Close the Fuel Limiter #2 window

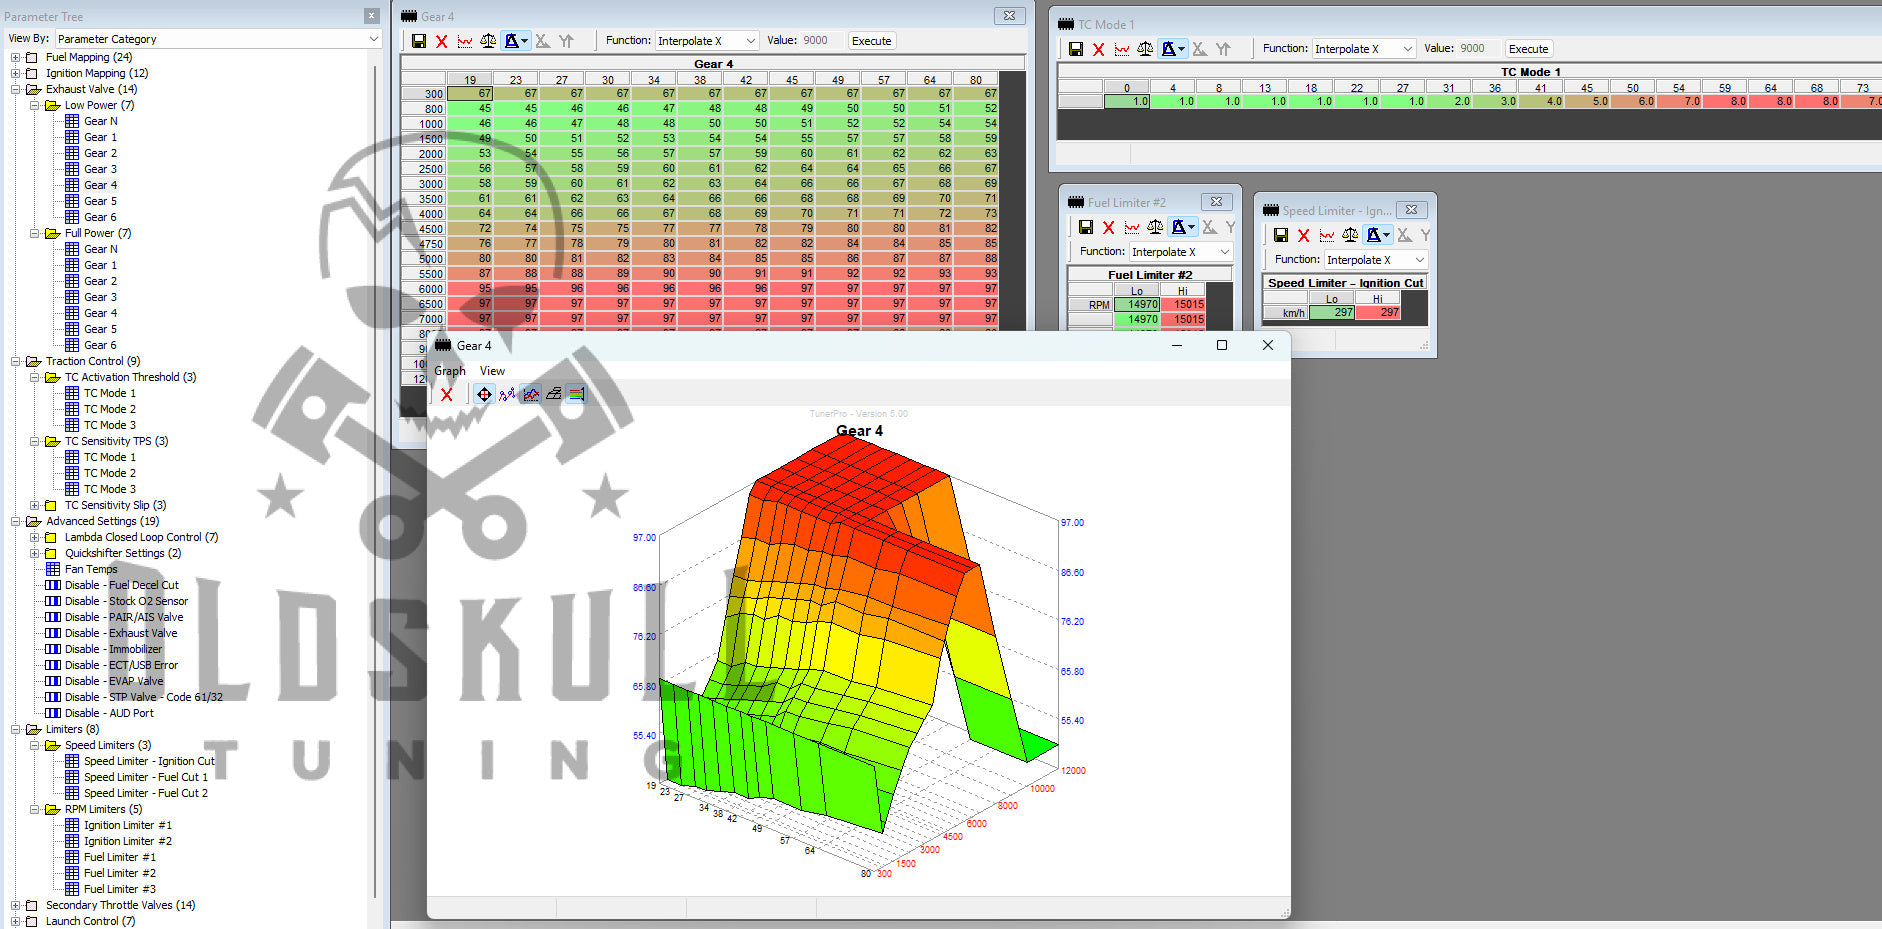[1216, 202]
